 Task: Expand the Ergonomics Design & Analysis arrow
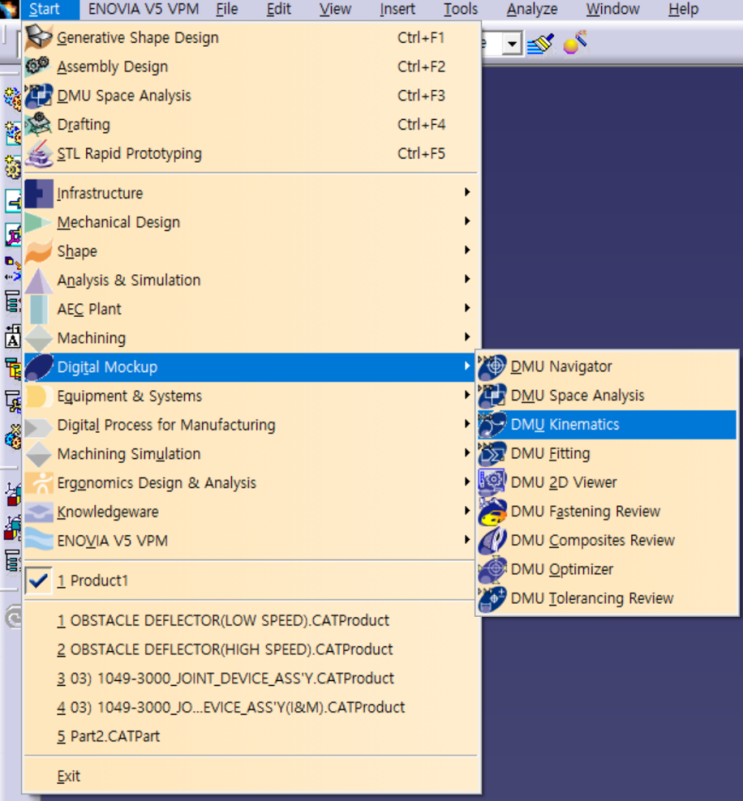pyautogui.click(x=467, y=482)
